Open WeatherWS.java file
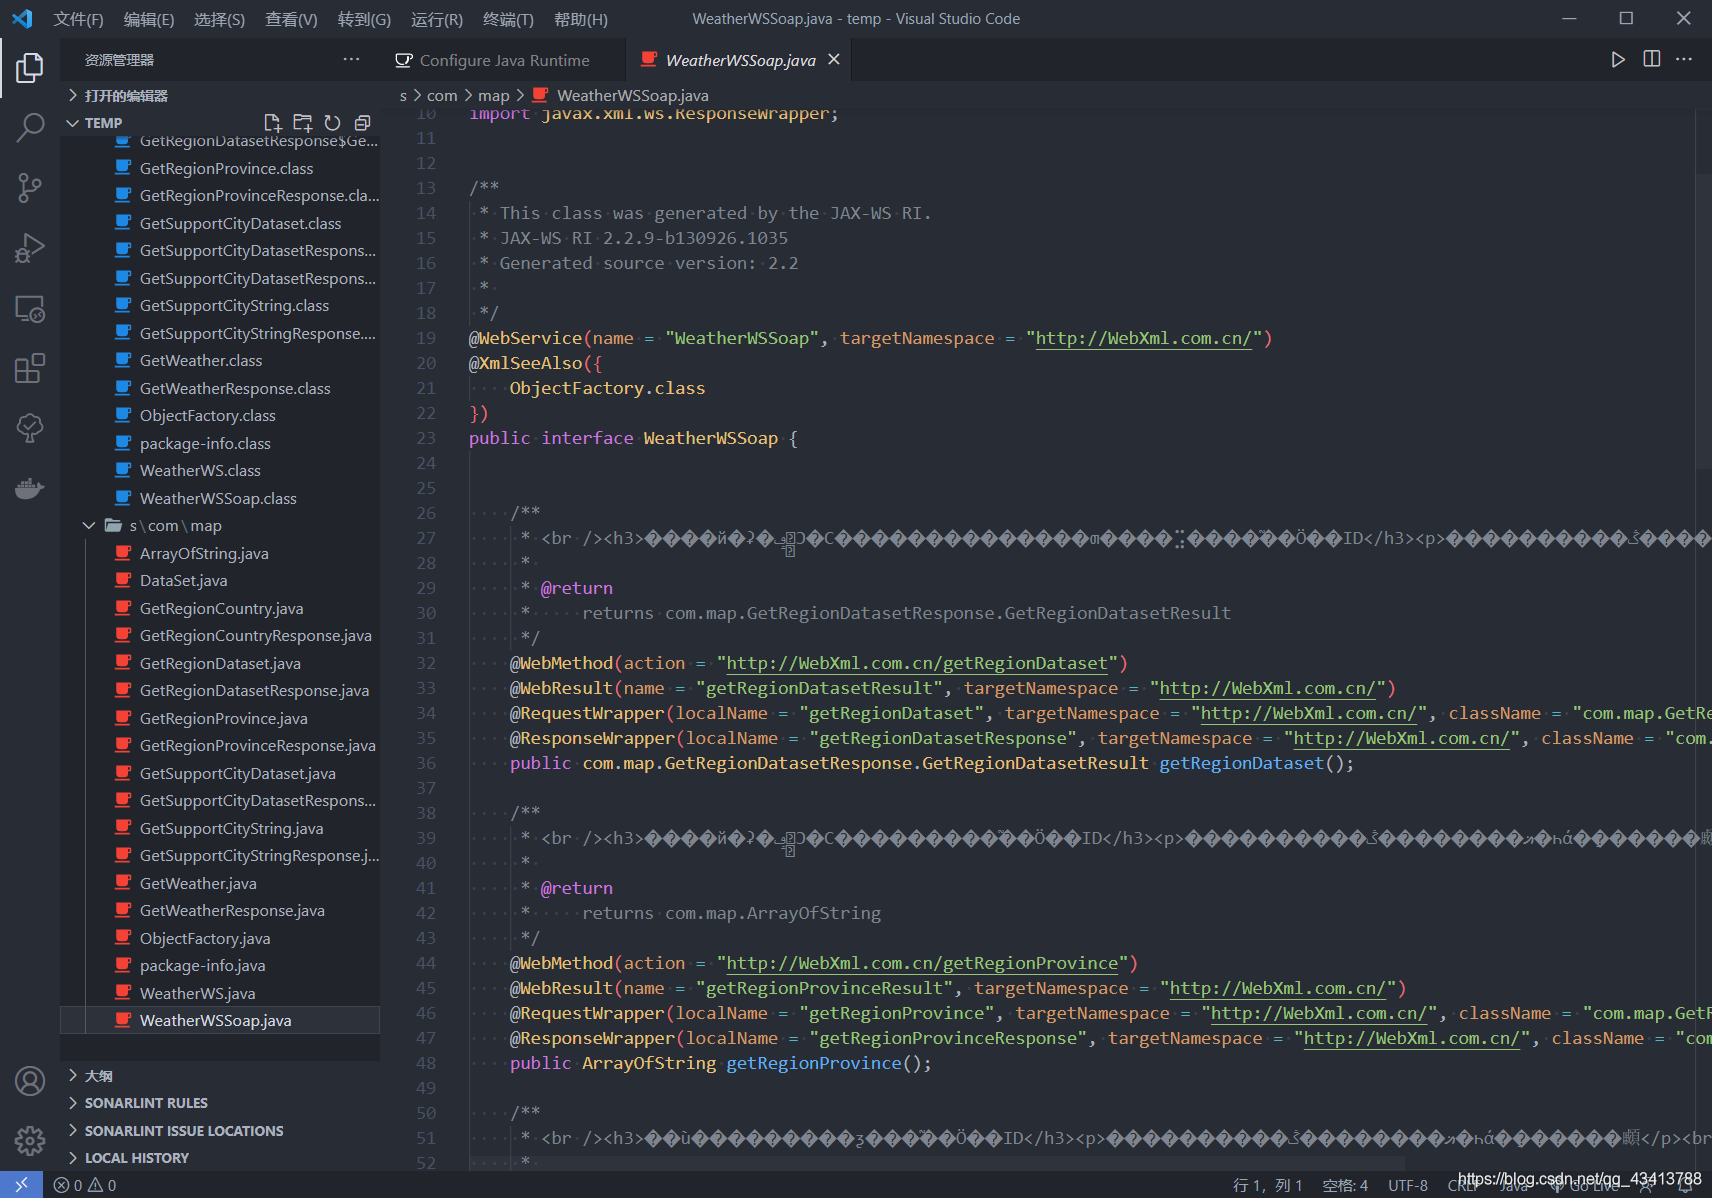Screen dimensions: 1712x1198 (220, 993)
